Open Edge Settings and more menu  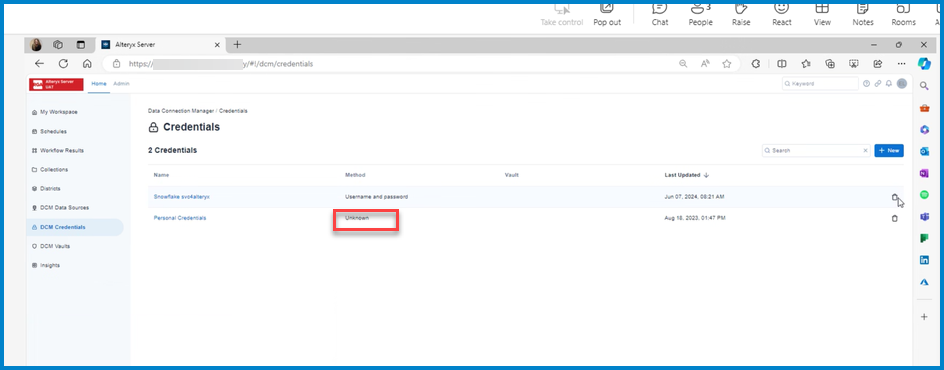(901, 64)
